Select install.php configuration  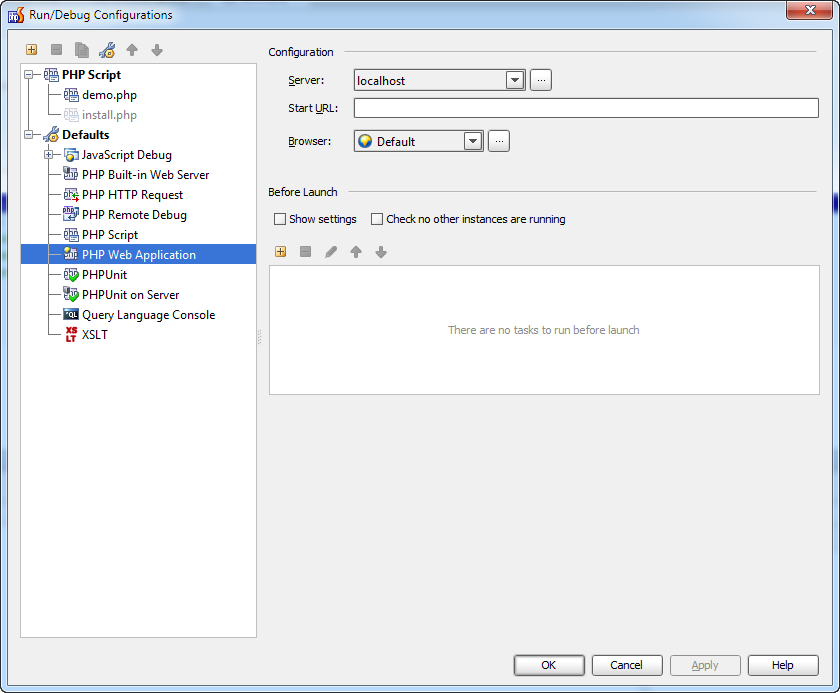coord(109,115)
